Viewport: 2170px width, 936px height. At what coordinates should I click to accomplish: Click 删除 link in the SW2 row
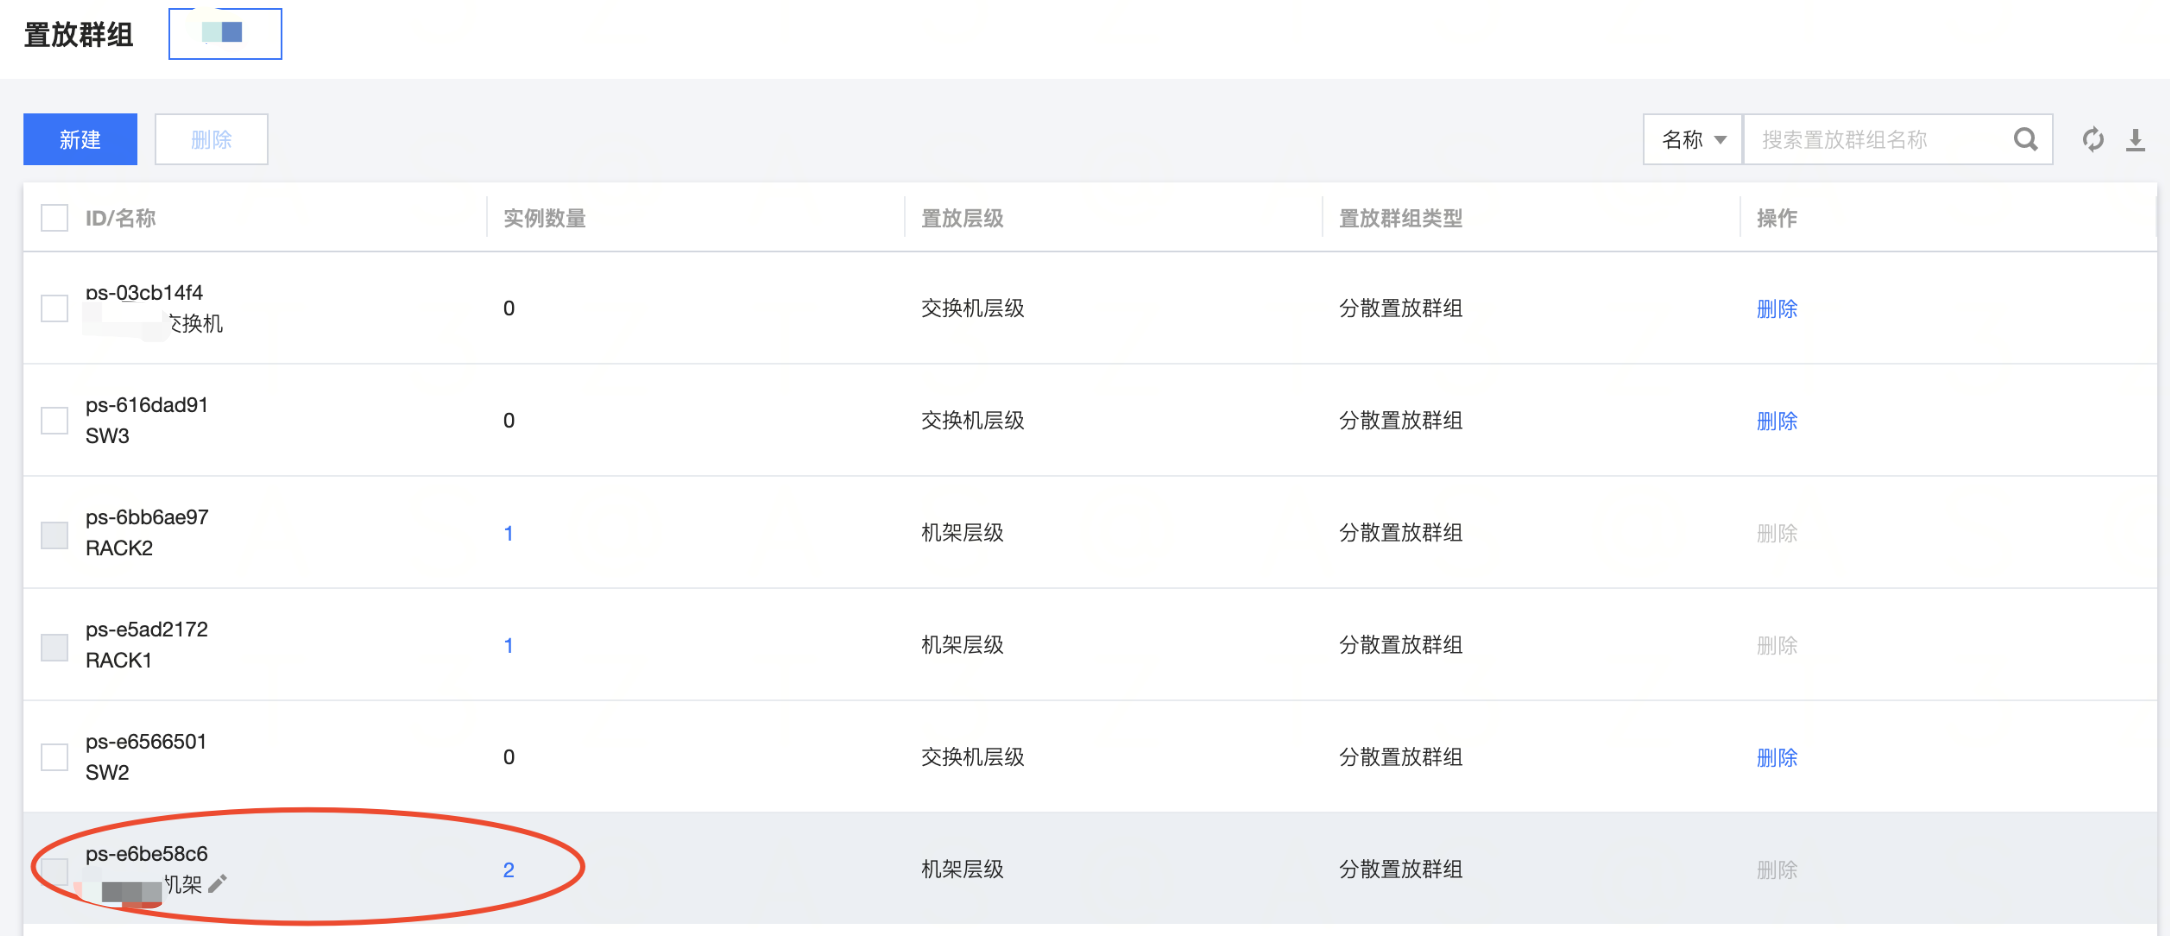[1776, 758]
